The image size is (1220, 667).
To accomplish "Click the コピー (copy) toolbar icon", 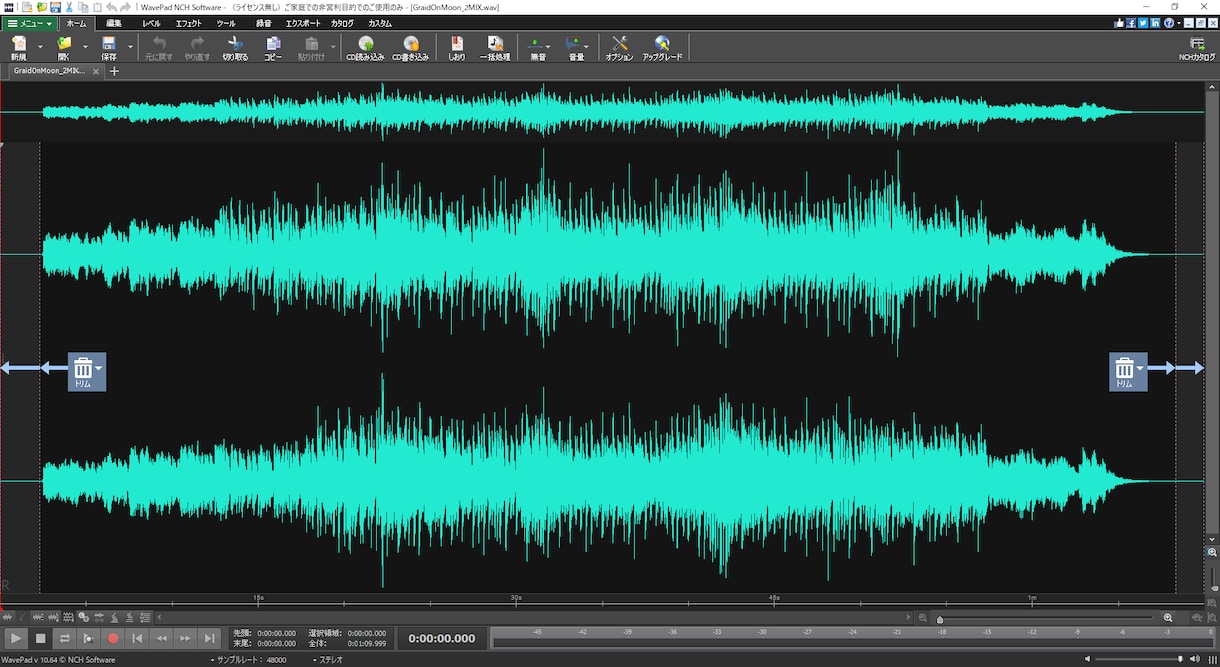I will (273, 47).
